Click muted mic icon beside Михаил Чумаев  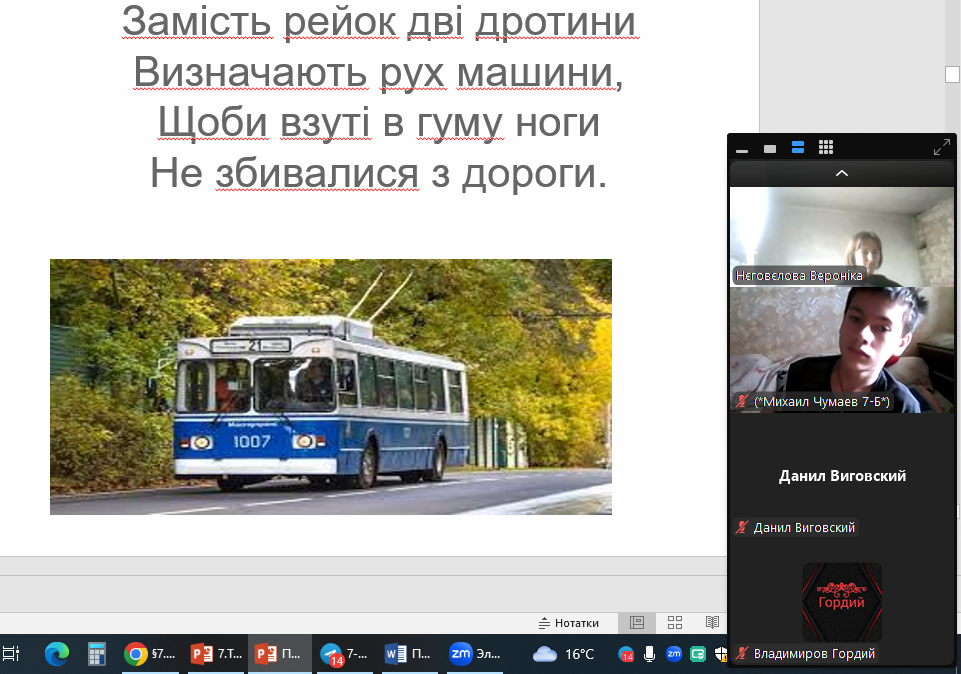tap(742, 401)
